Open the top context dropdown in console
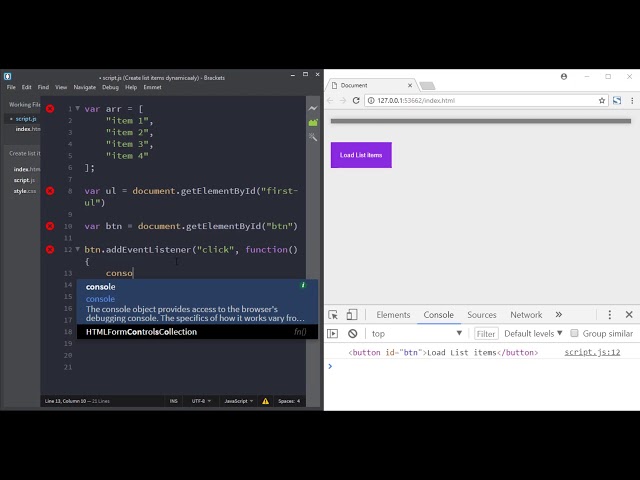This screenshot has width=640, height=480. (416, 333)
